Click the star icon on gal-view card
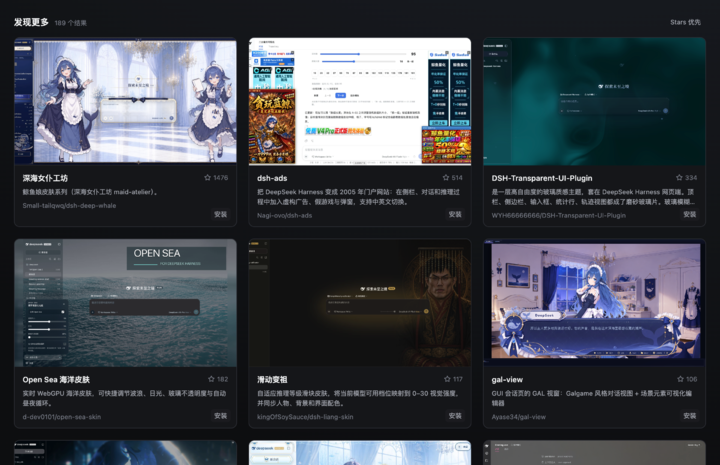 [x=681, y=379]
